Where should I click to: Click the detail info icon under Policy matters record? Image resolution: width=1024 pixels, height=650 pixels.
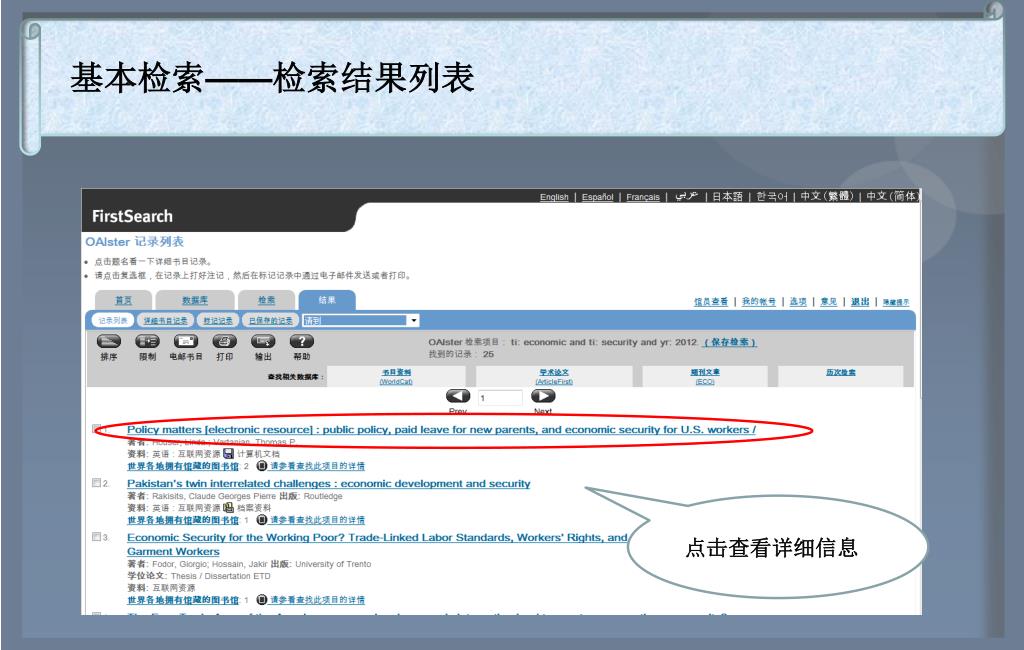262,466
